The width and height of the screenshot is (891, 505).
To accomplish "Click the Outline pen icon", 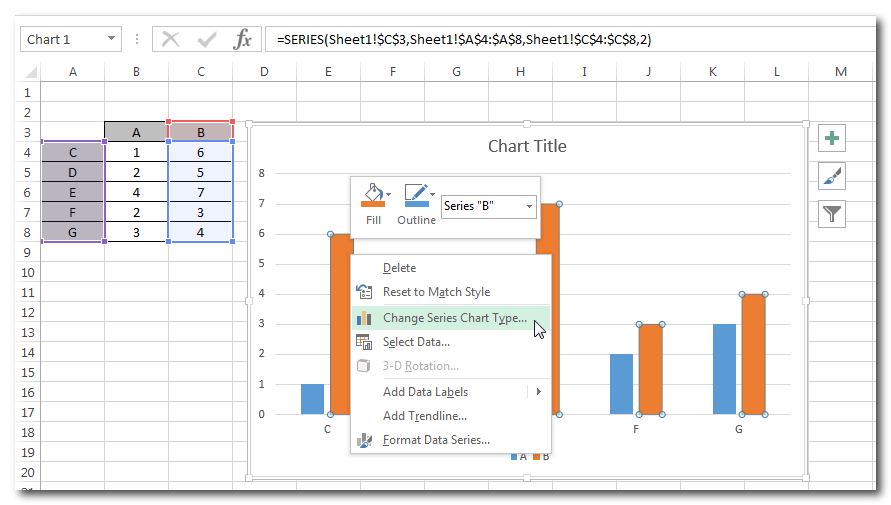I will point(415,195).
